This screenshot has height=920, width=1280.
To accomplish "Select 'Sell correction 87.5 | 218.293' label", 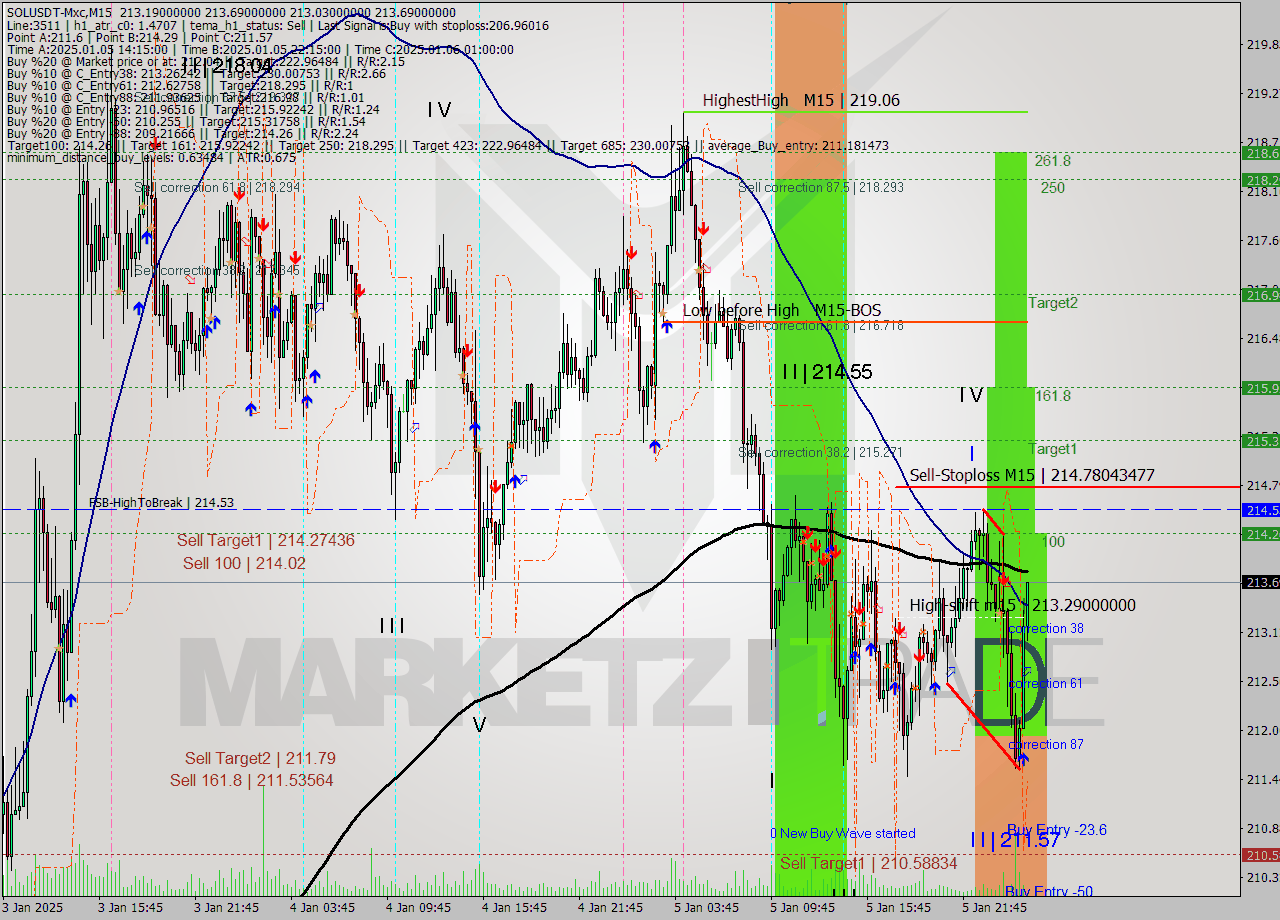I will pos(821,187).
